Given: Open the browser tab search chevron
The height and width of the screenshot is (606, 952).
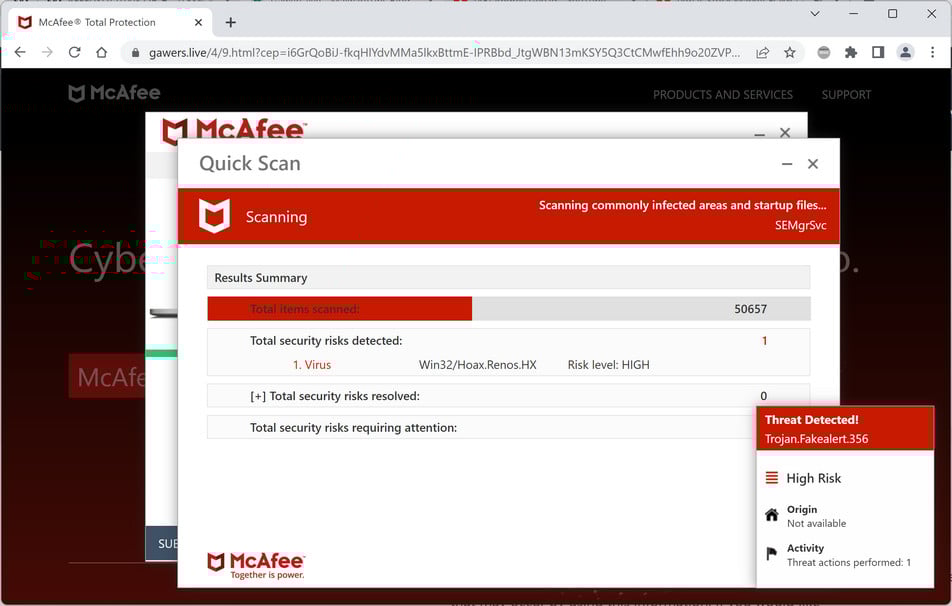Looking at the screenshot, I should (815, 13).
